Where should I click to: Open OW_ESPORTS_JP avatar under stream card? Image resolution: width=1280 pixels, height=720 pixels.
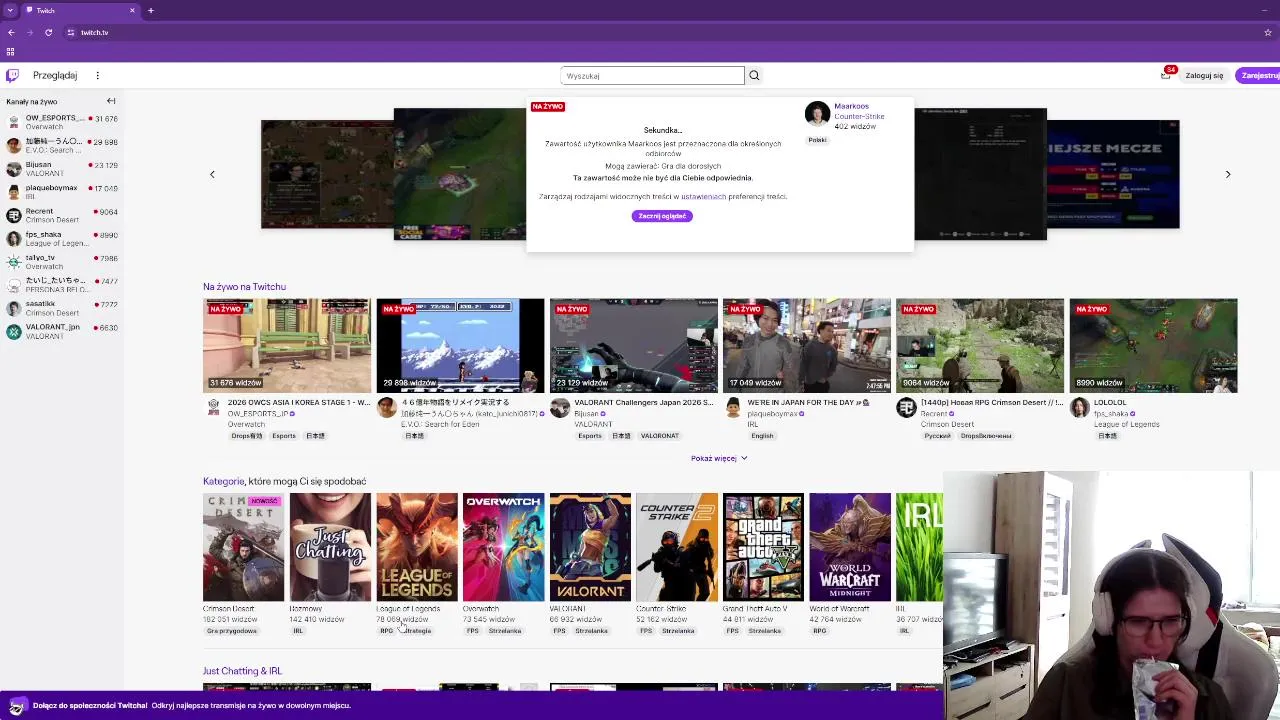tap(213, 407)
